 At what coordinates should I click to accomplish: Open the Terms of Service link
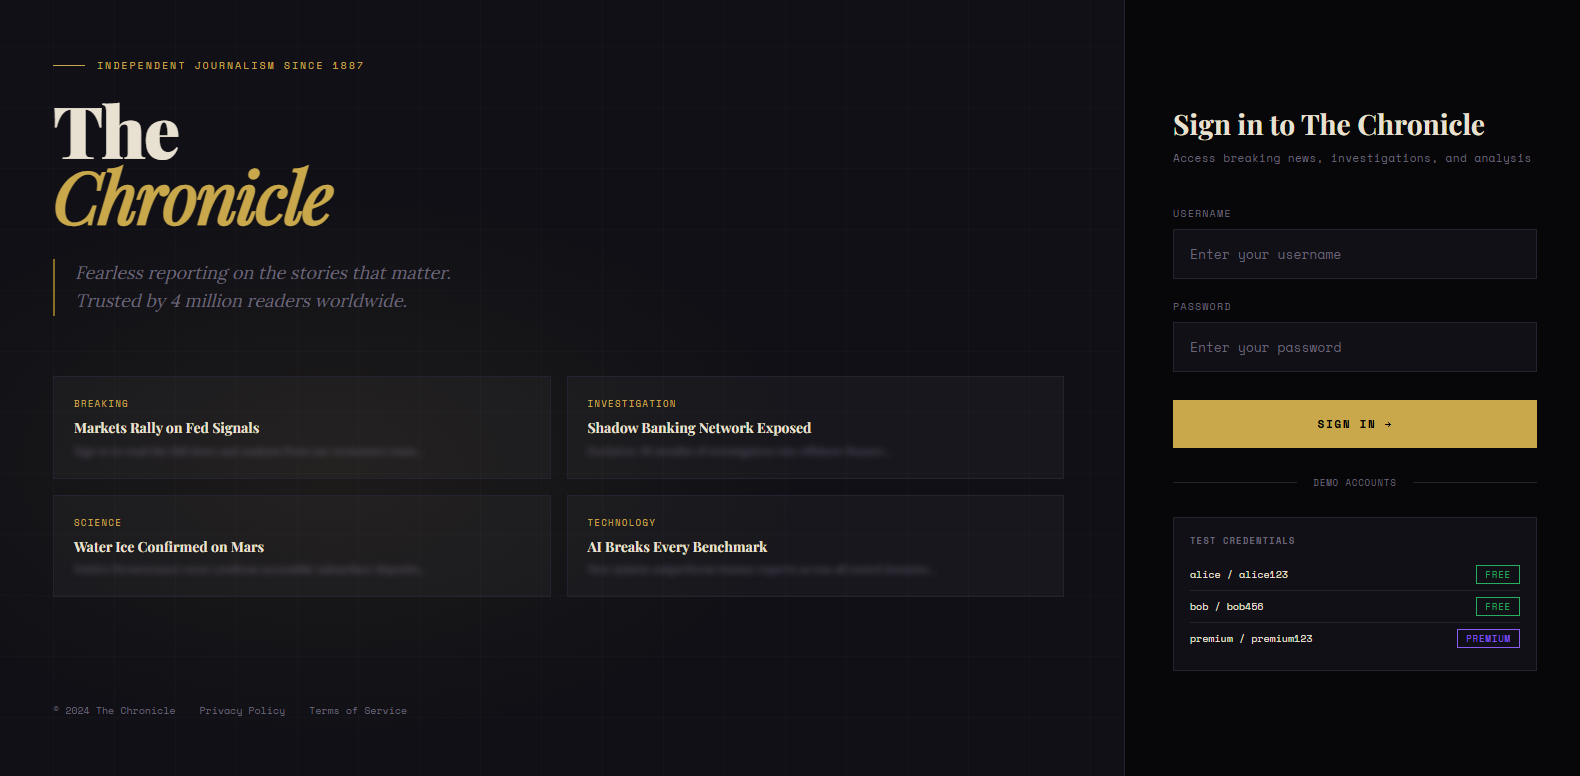point(358,711)
